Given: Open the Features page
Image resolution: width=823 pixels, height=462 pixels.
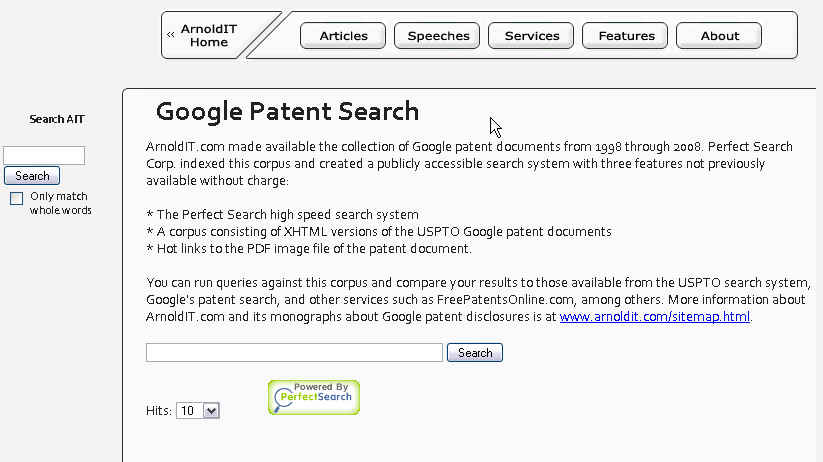Looking at the screenshot, I should click(x=626, y=36).
